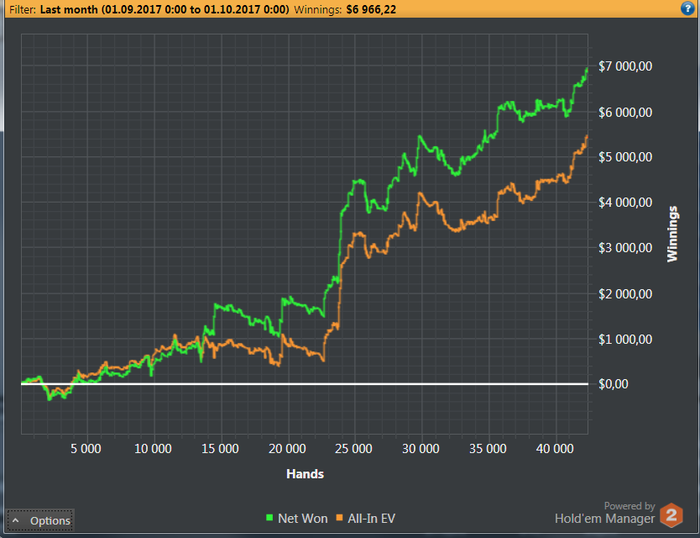Image resolution: width=700 pixels, height=538 pixels.
Task: Click the Hands axis title
Action: (x=305, y=474)
